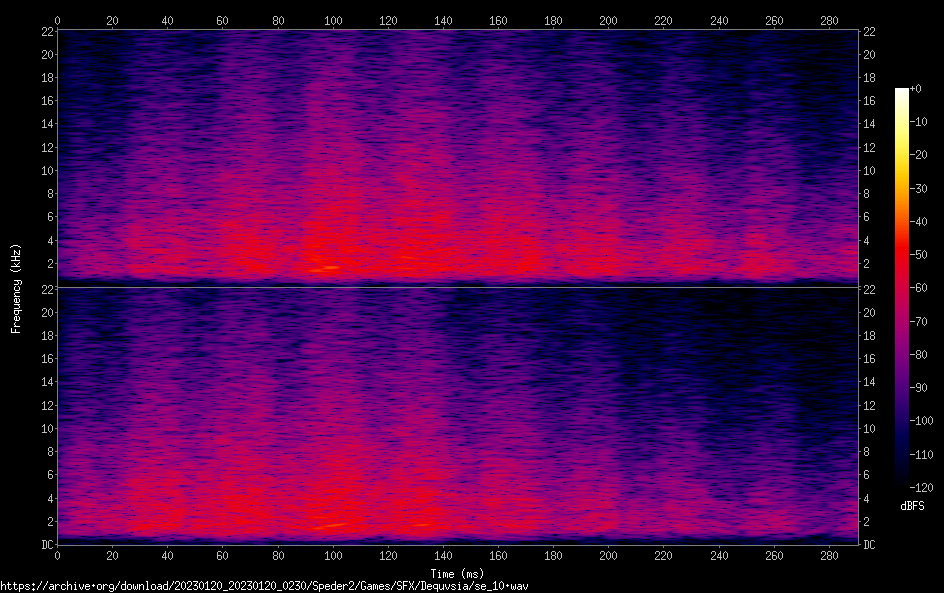Click the 10 kHz left tick of lower channel
The image size is (944, 593).
coord(45,429)
